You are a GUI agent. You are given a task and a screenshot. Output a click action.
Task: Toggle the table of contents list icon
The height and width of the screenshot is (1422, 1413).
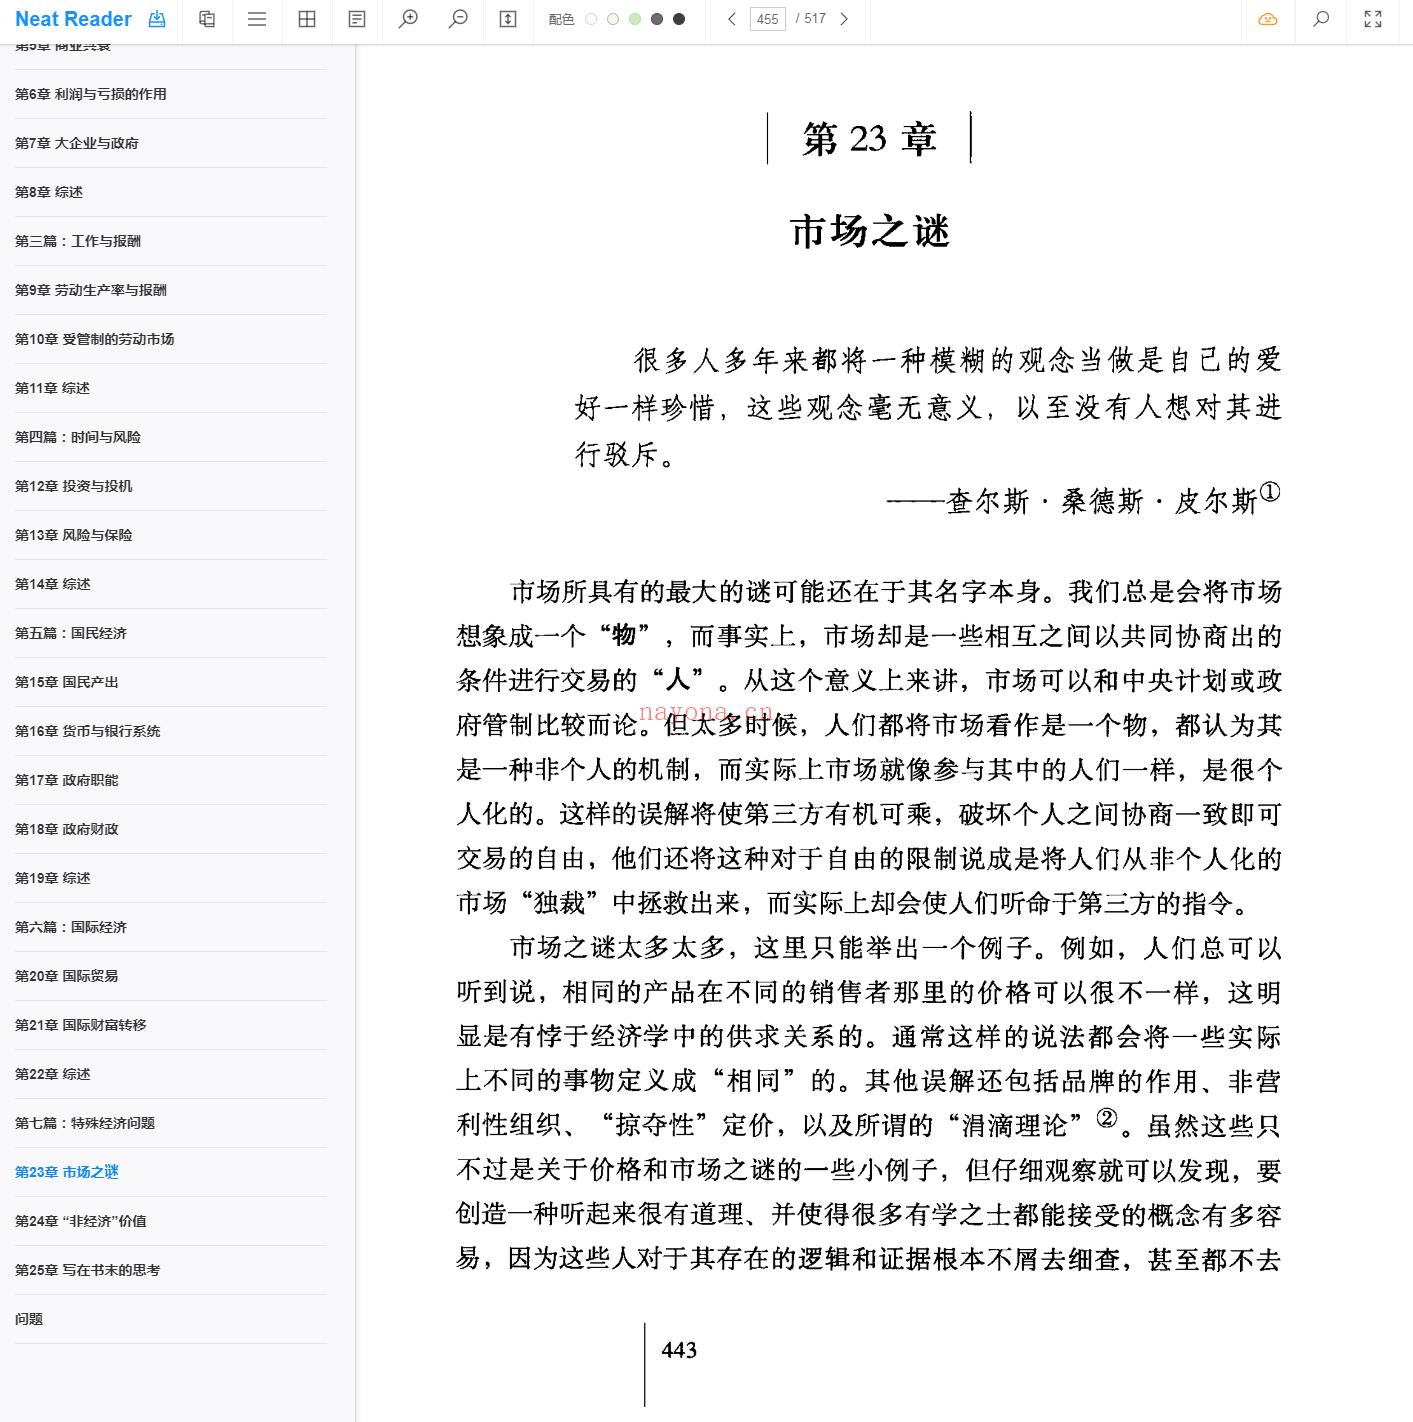(257, 19)
